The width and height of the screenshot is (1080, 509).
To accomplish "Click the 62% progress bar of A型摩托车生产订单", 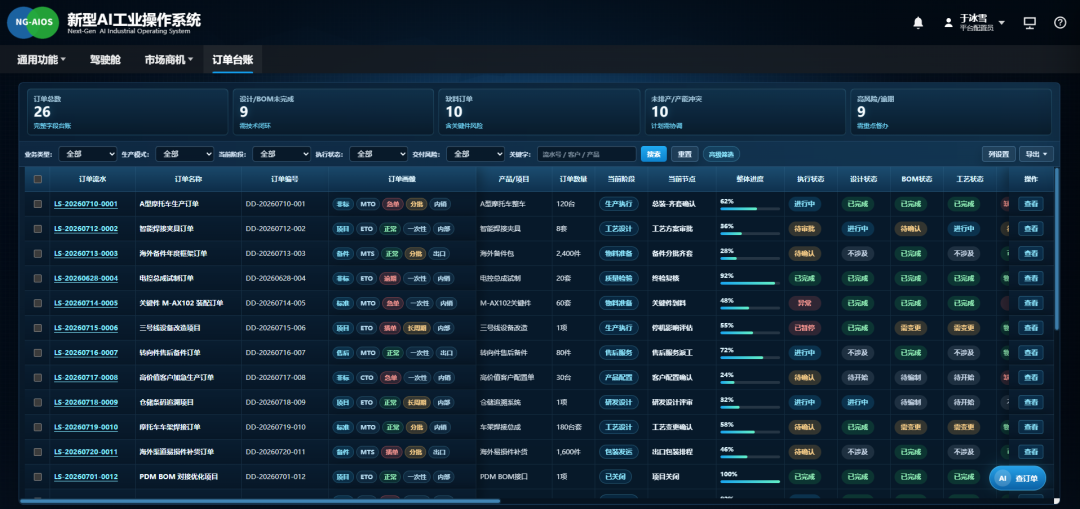I will coord(750,209).
